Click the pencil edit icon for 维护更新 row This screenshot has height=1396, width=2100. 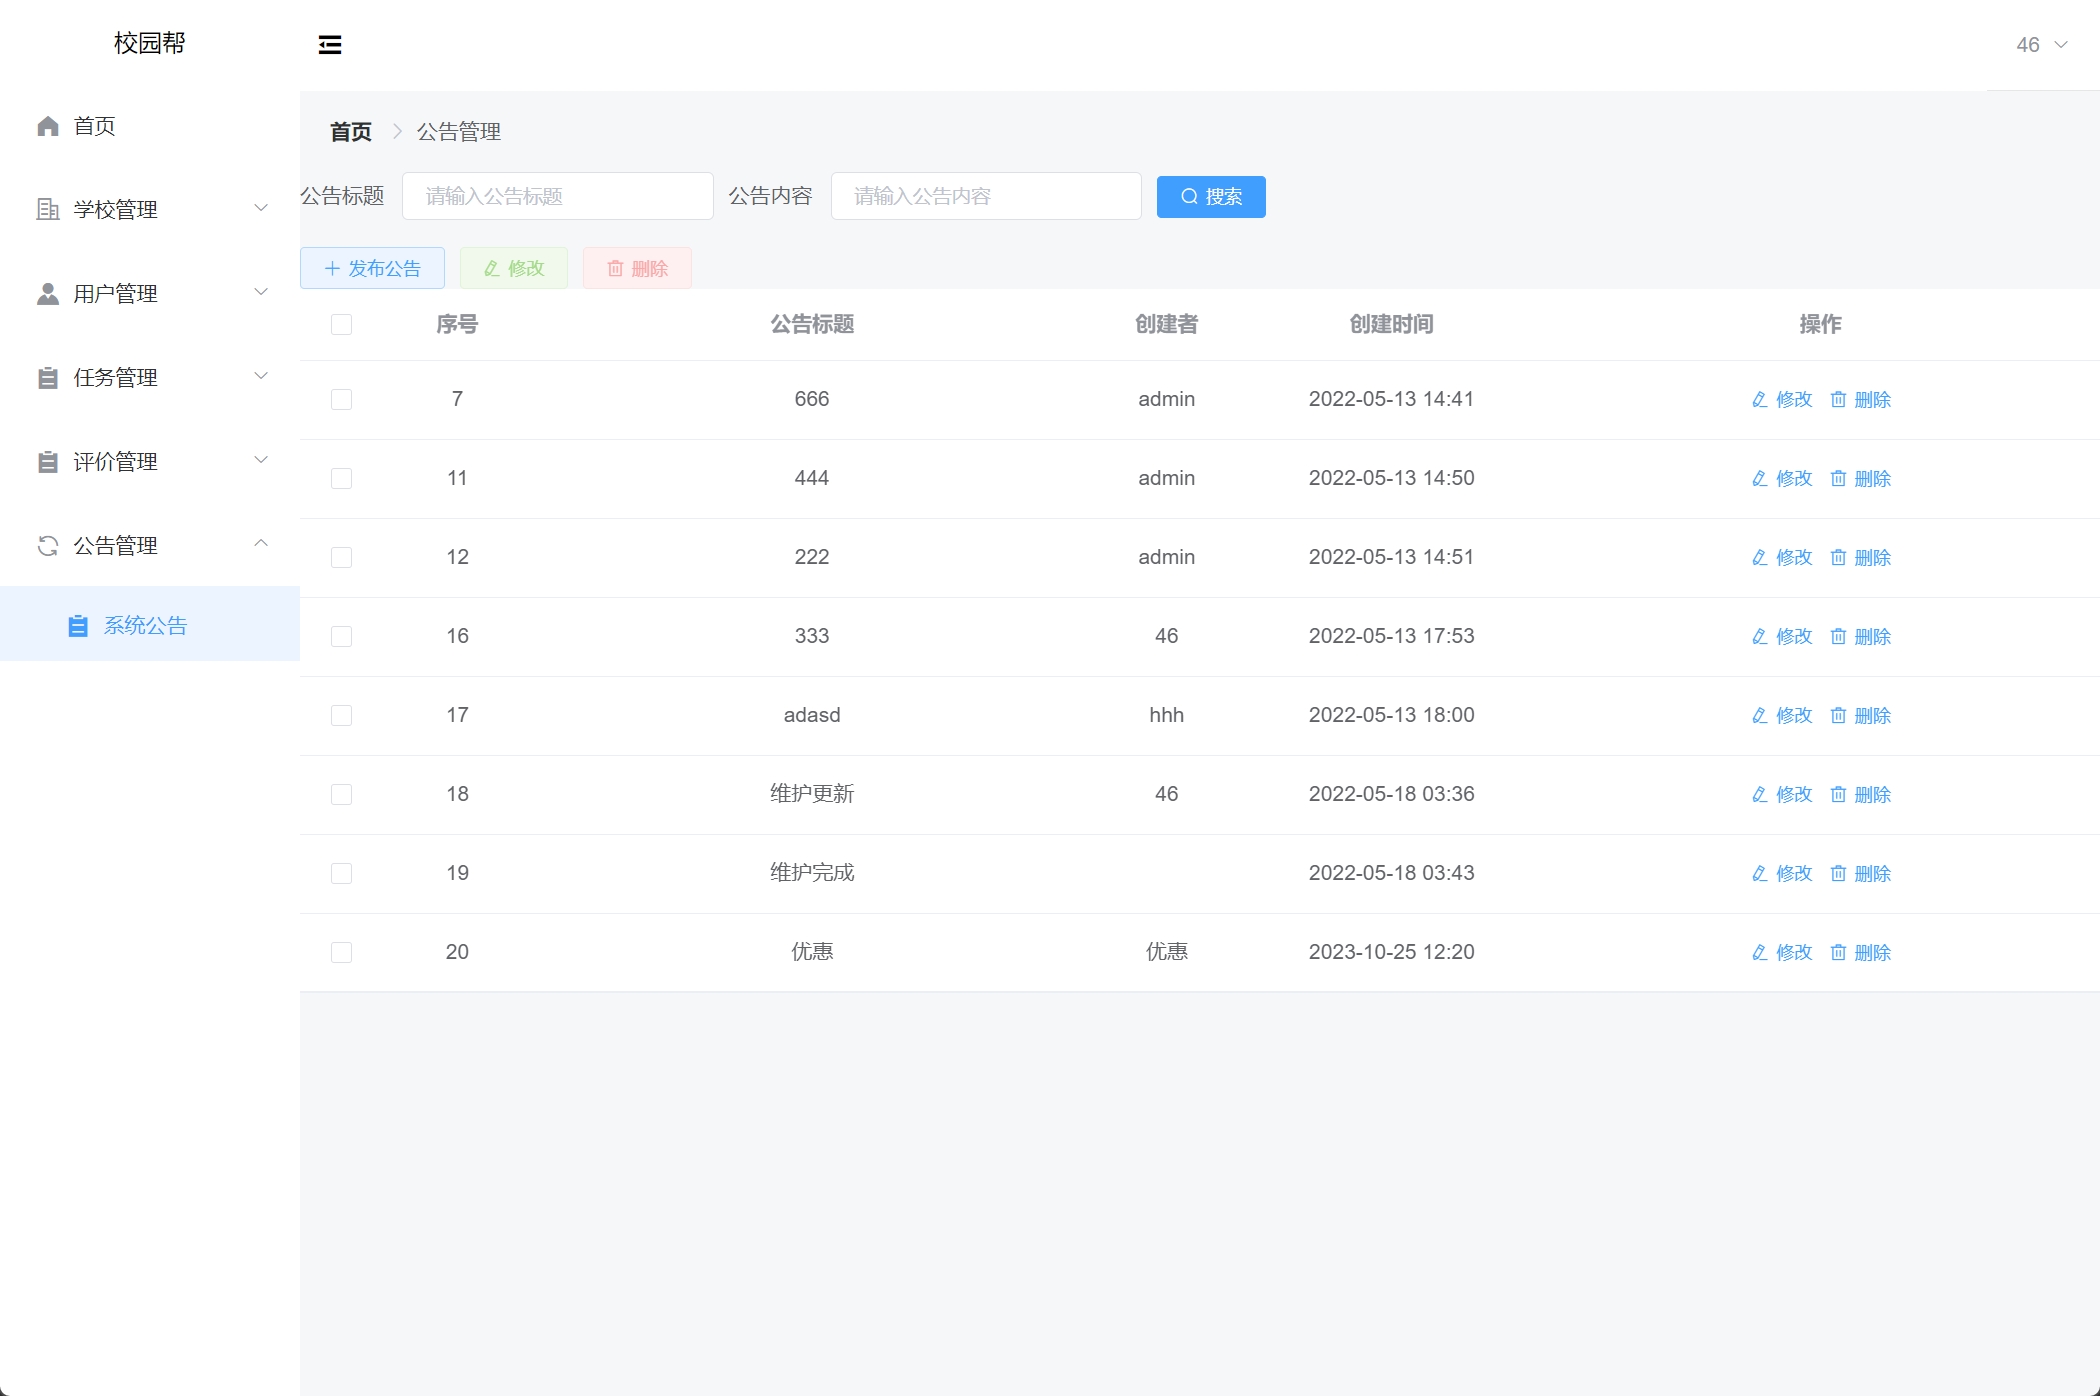coord(1759,794)
